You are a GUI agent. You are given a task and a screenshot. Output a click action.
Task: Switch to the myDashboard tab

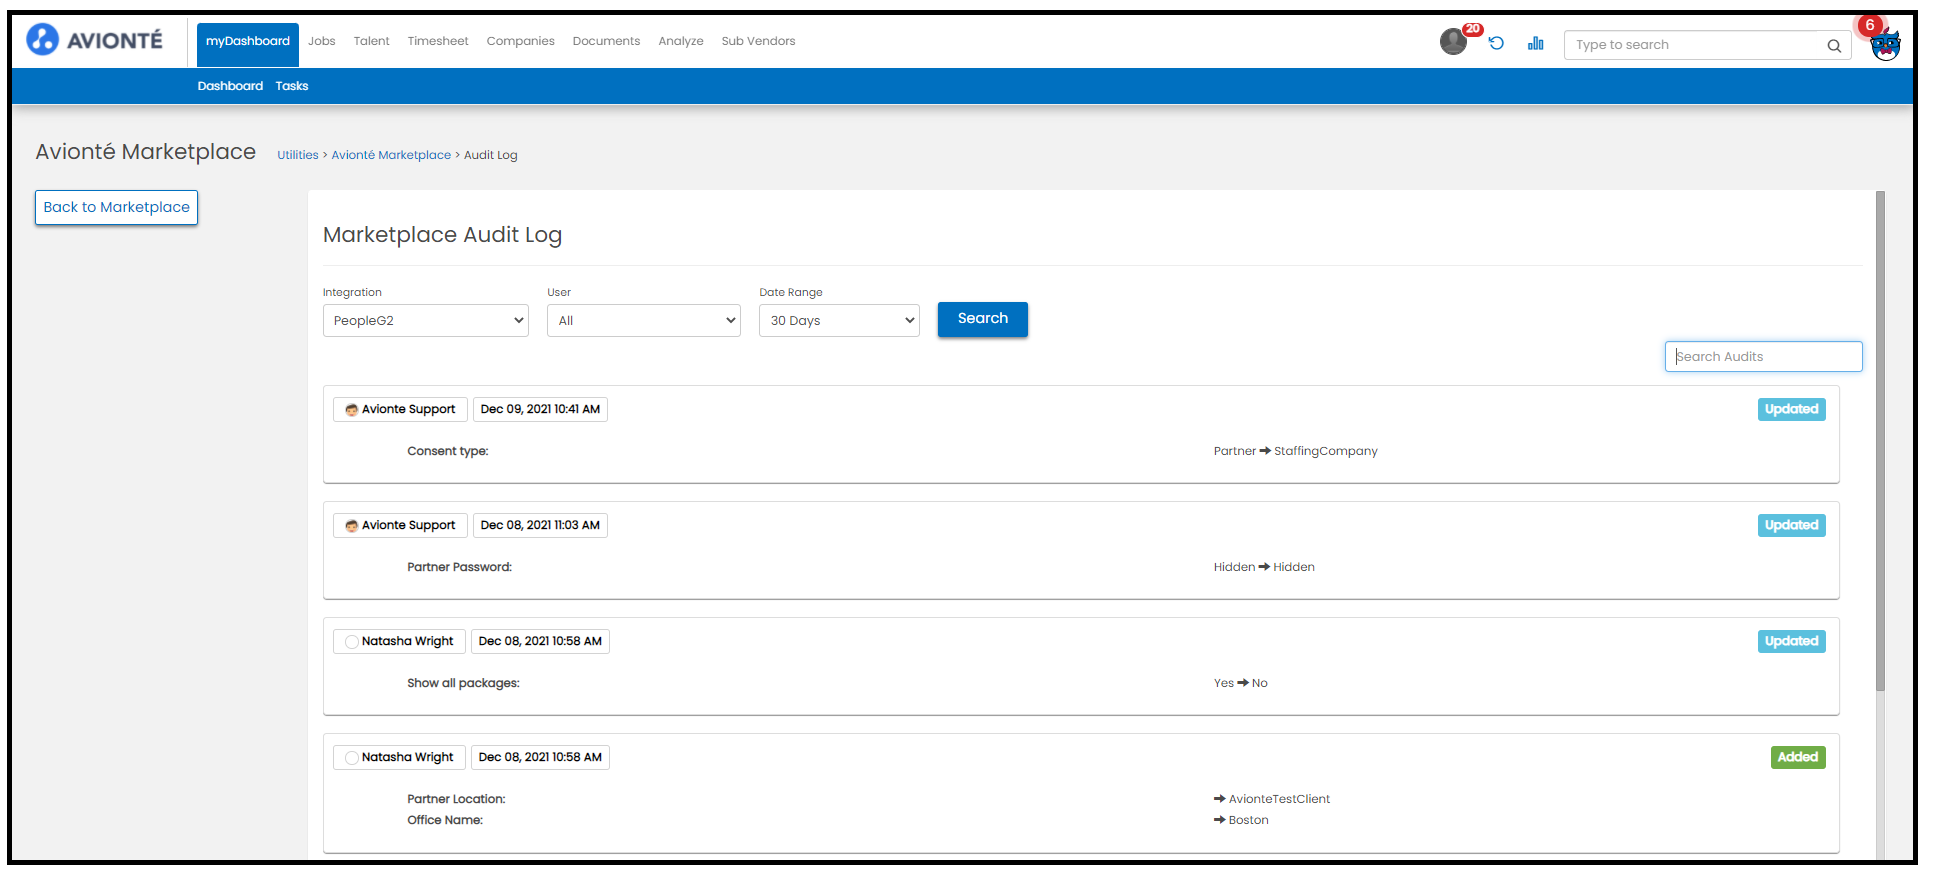[248, 44]
